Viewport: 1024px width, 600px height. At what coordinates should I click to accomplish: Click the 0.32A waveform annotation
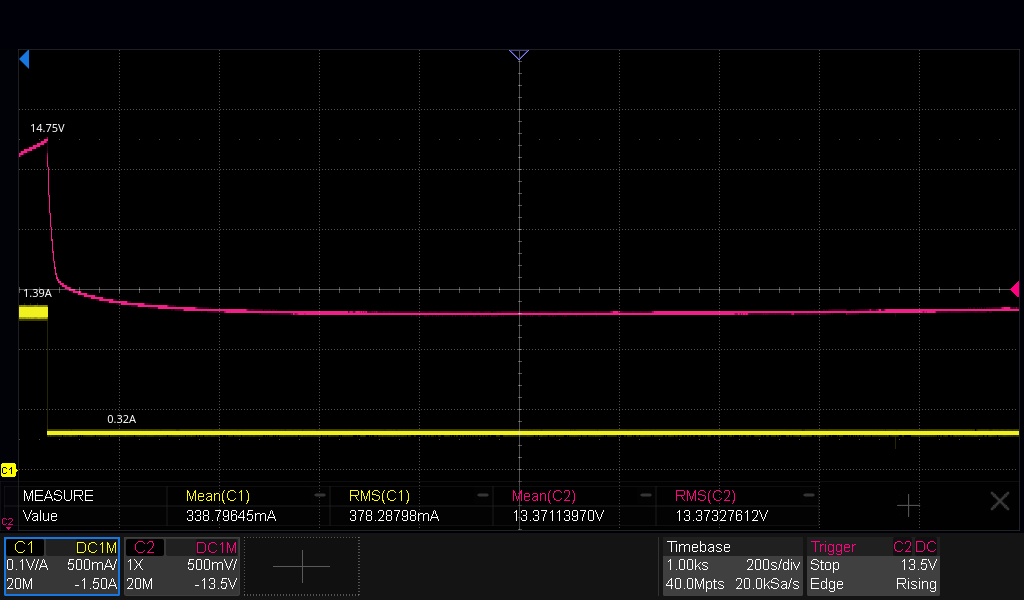(121, 419)
